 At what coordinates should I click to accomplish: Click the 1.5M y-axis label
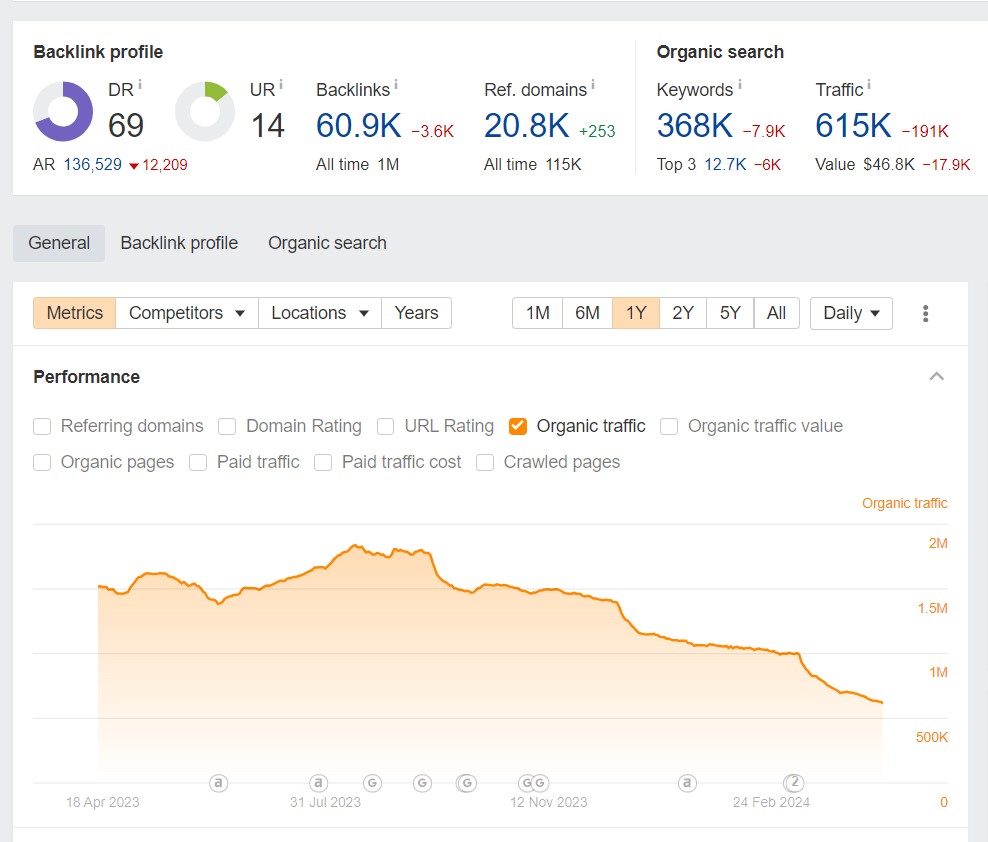click(x=932, y=609)
